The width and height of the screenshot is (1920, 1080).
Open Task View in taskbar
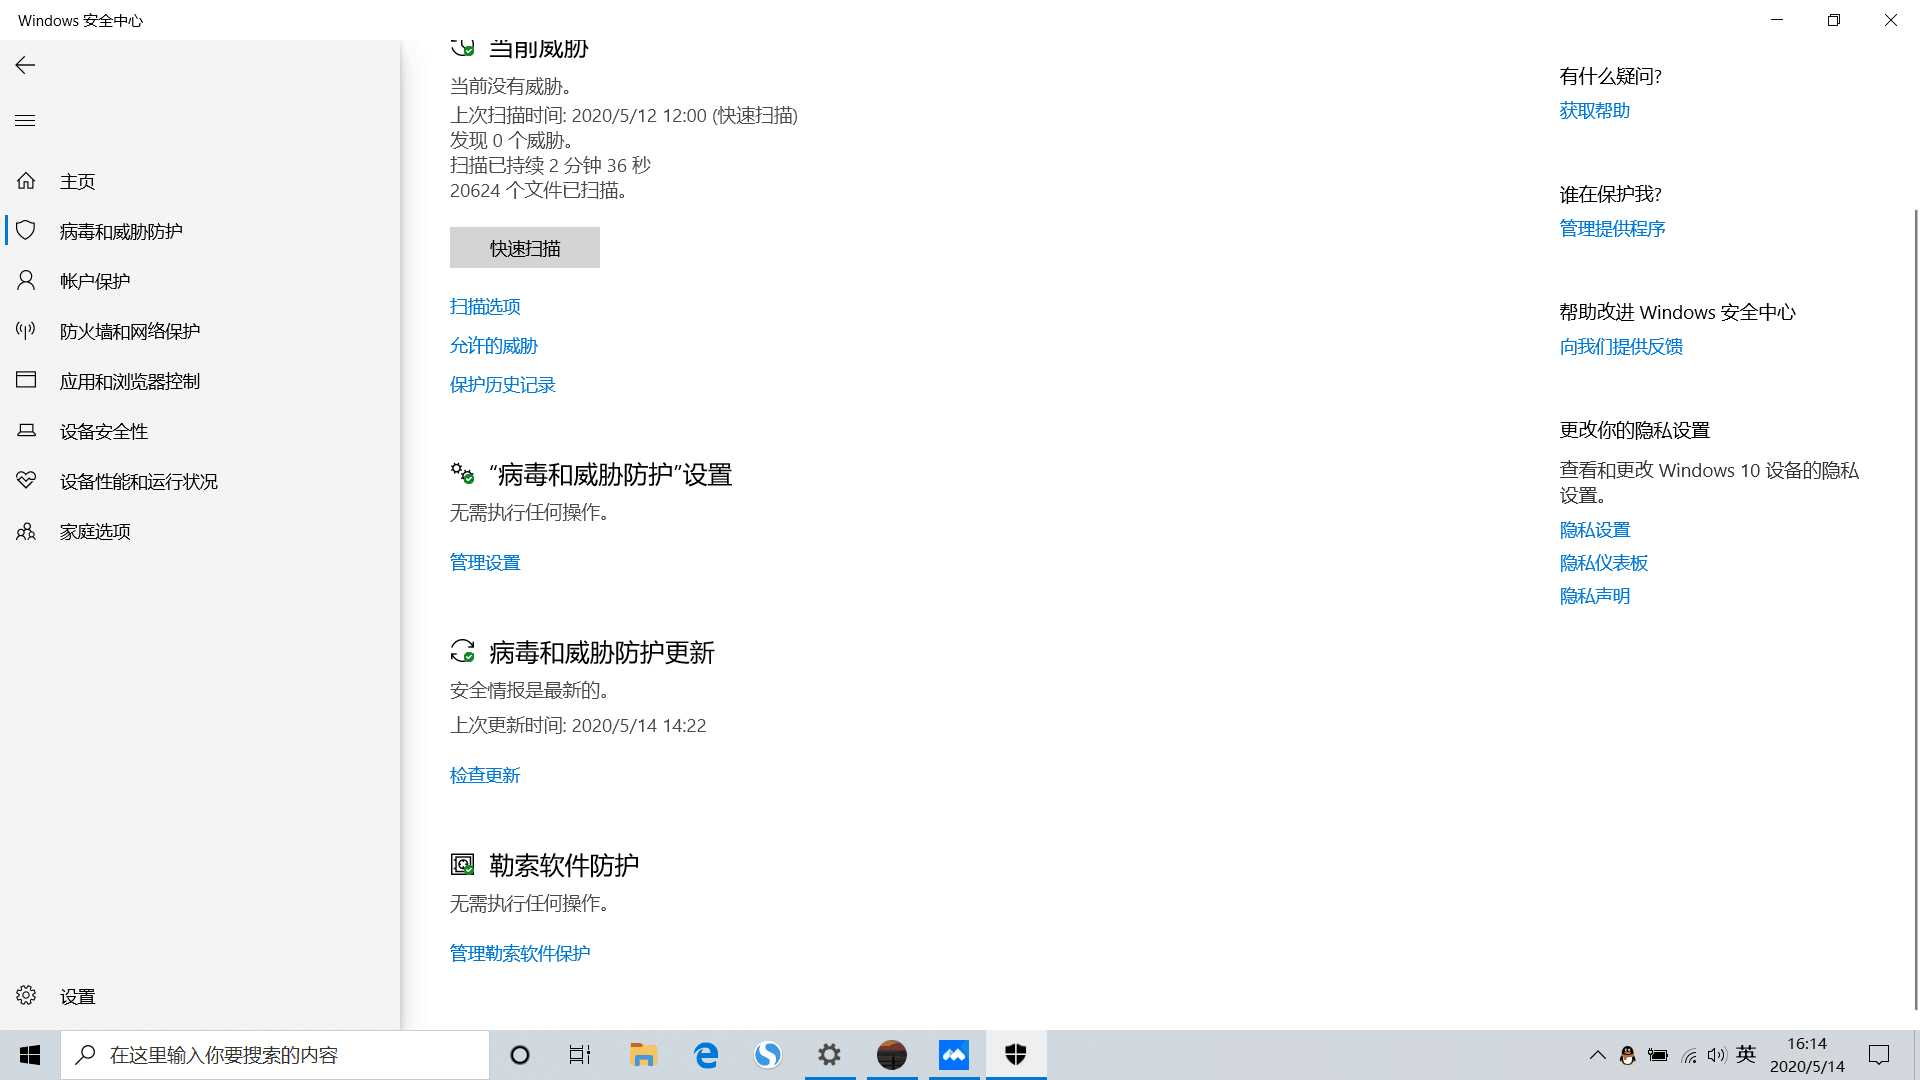[x=580, y=1055]
